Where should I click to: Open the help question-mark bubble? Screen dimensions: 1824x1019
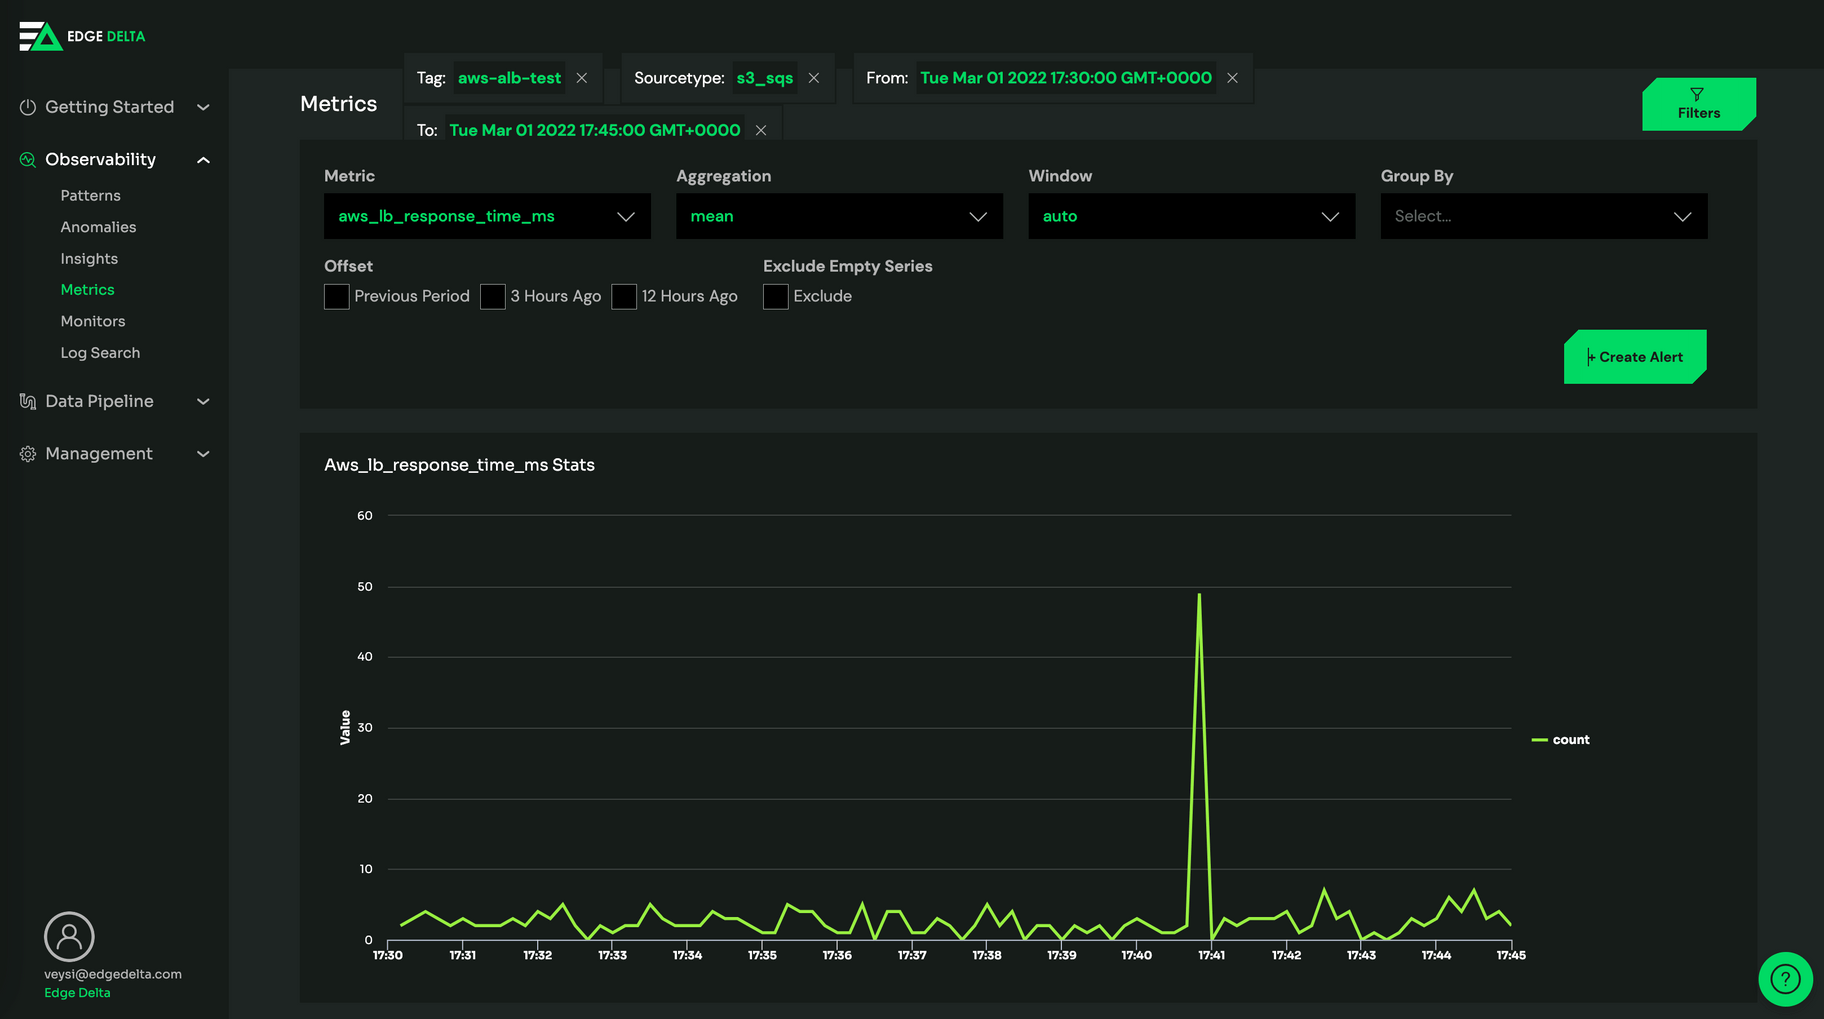(1785, 979)
